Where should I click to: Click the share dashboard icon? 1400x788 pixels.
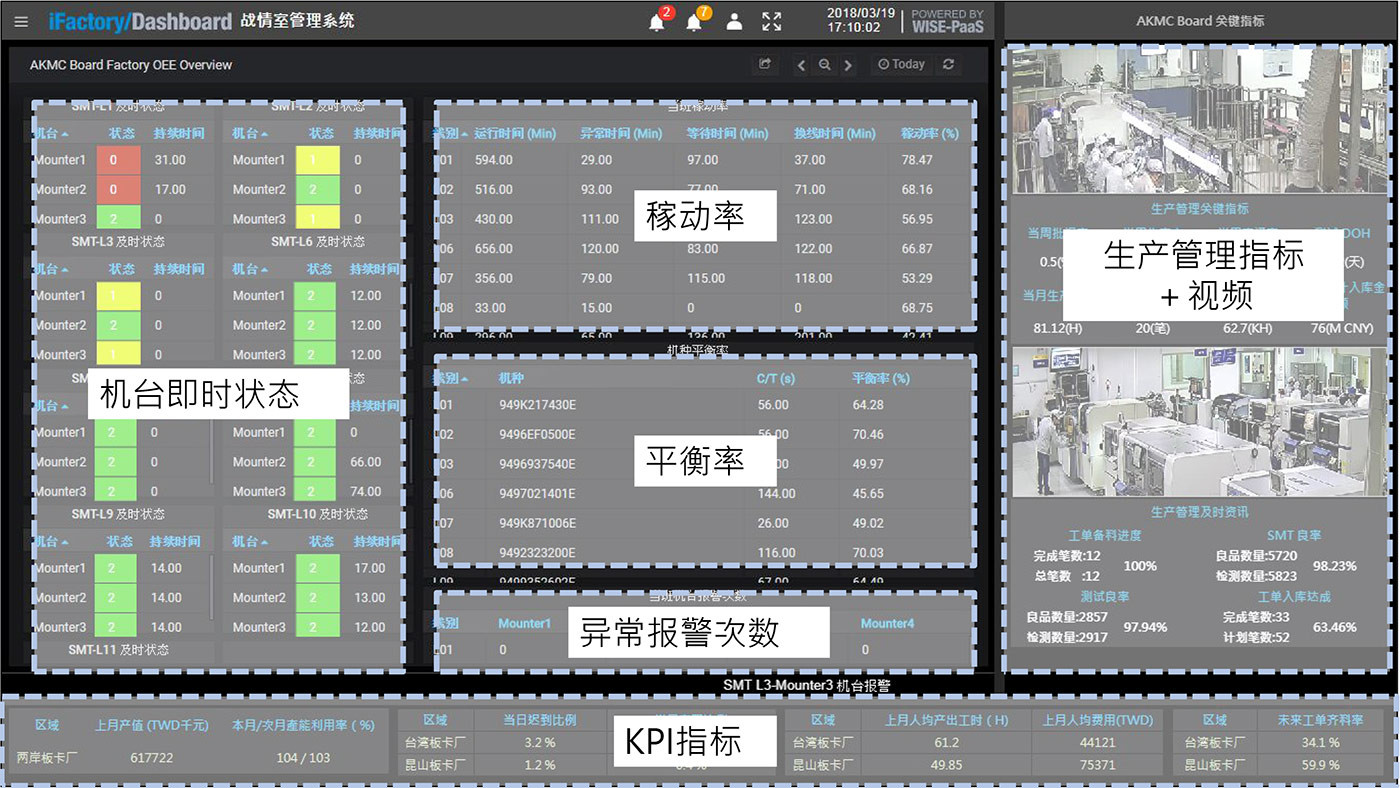click(764, 63)
